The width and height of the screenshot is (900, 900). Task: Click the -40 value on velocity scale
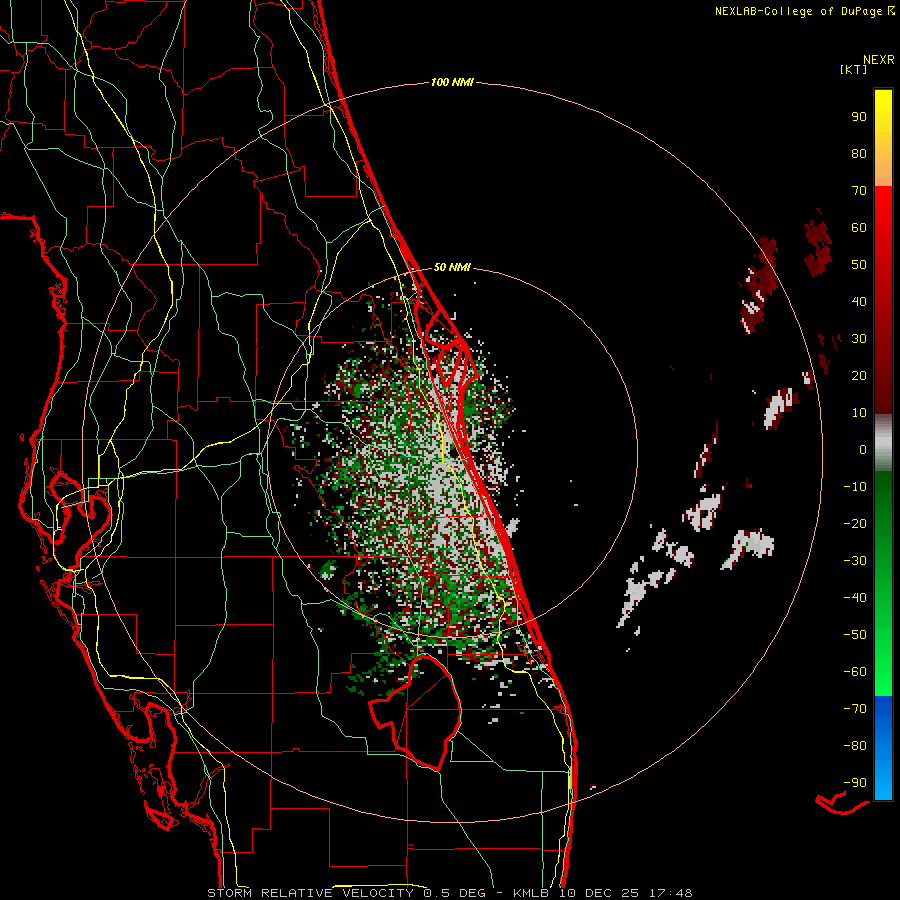(x=856, y=598)
